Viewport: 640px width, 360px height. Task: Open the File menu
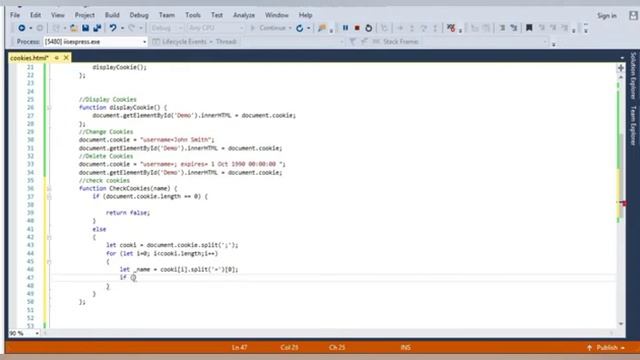point(15,15)
